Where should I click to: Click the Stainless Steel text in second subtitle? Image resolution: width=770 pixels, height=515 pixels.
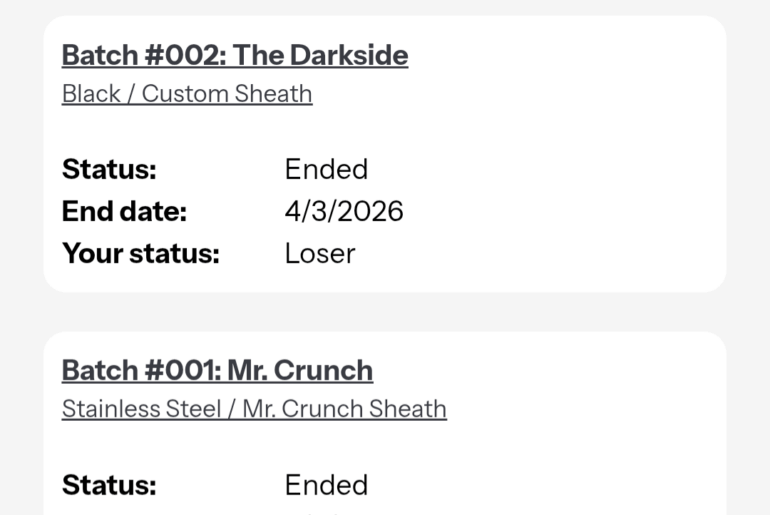(141, 409)
